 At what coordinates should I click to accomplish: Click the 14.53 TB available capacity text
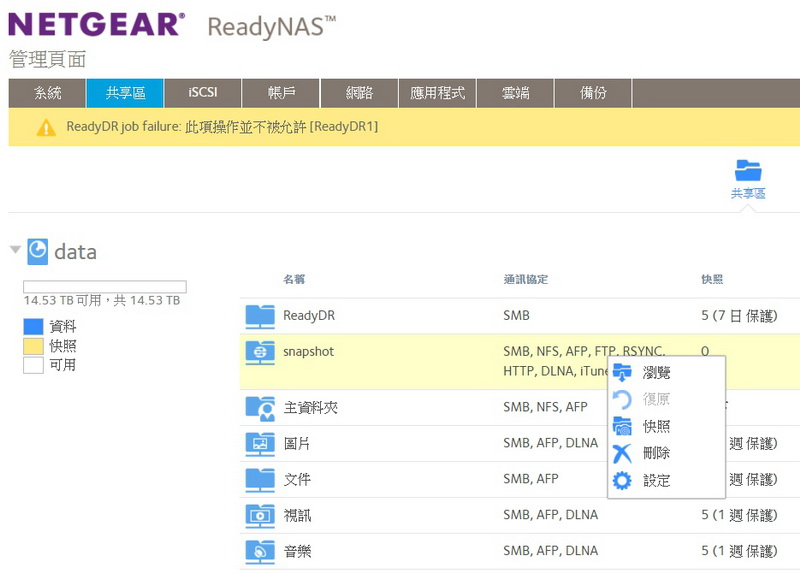click(102, 300)
